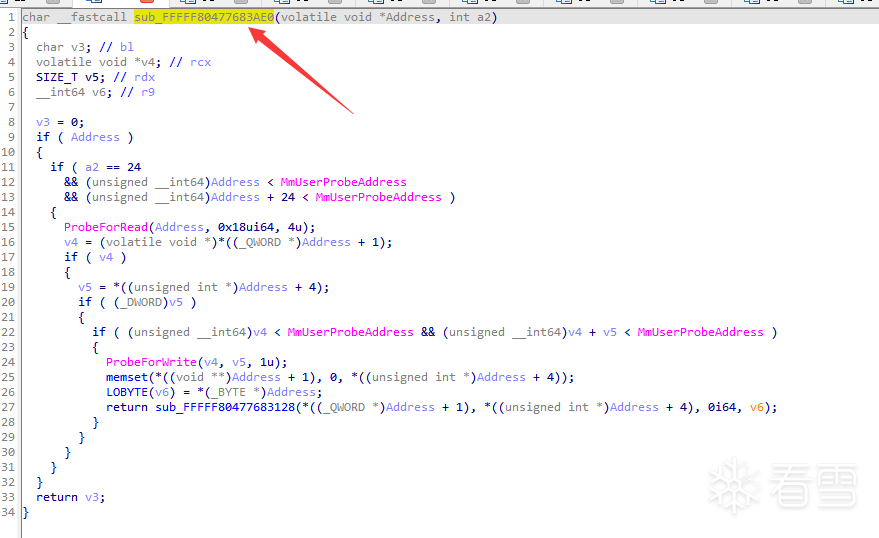Select the __fastcall keyword in header

[92, 17]
